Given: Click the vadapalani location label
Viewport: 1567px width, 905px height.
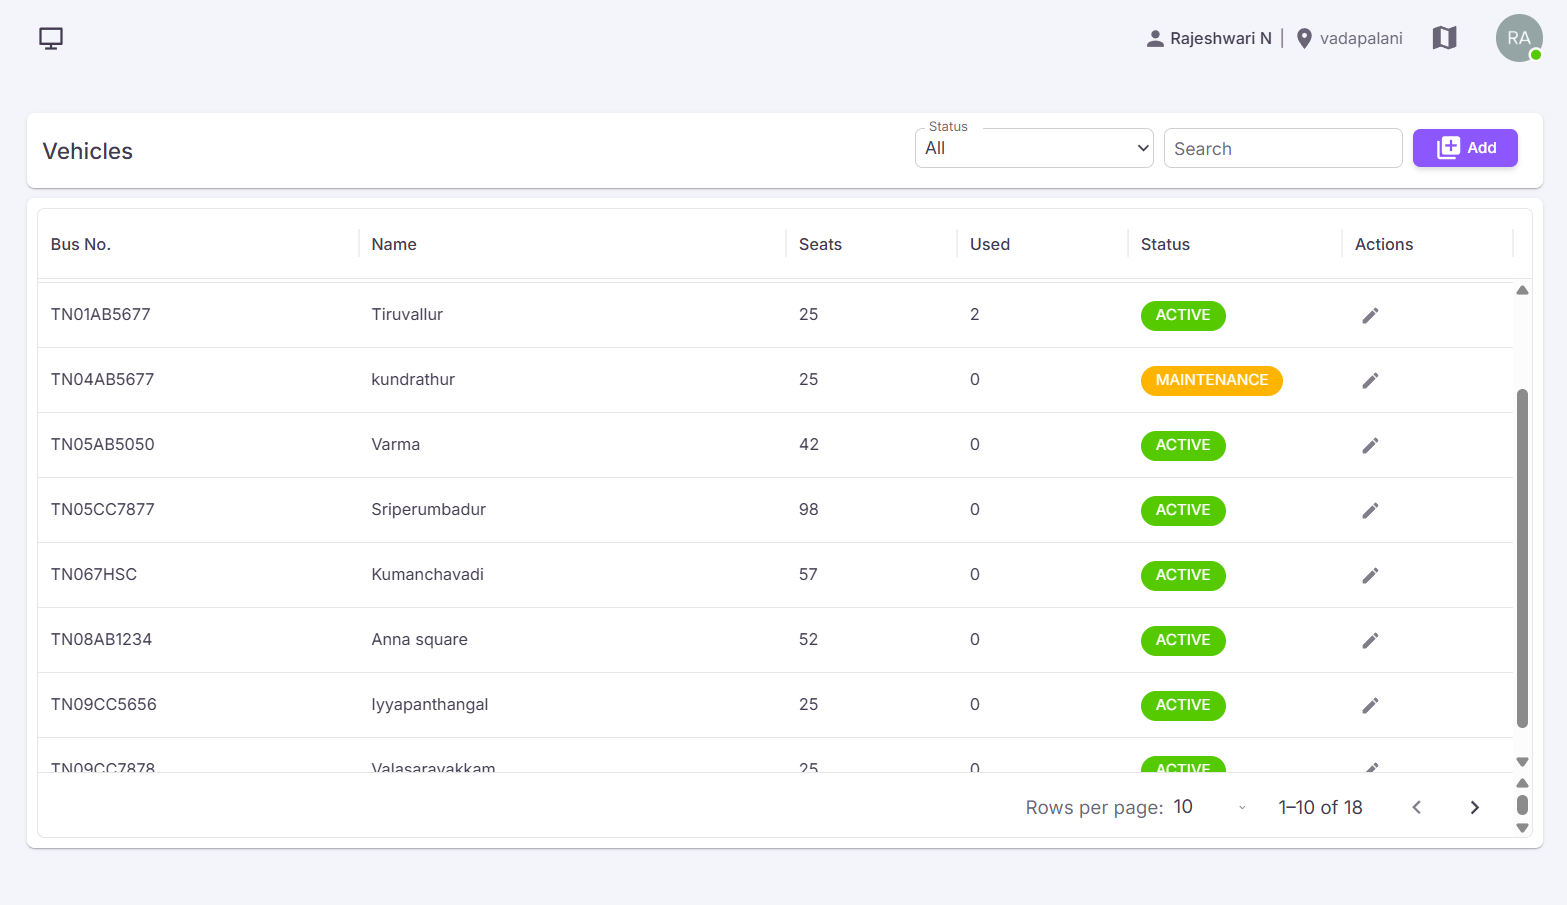Looking at the screenshot, I should 1361,38.
